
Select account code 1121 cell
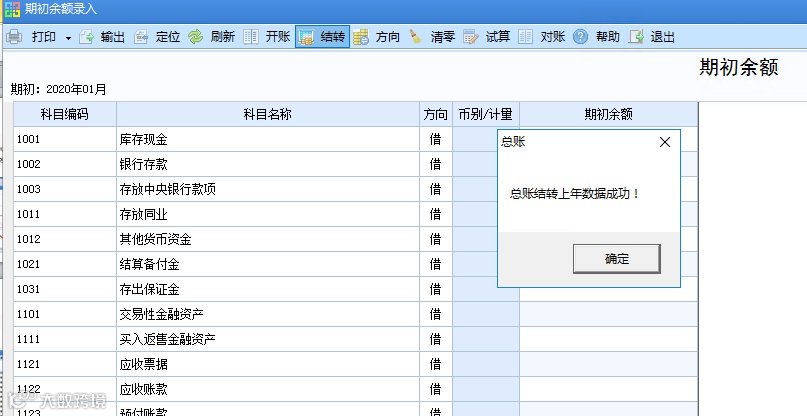65,364
